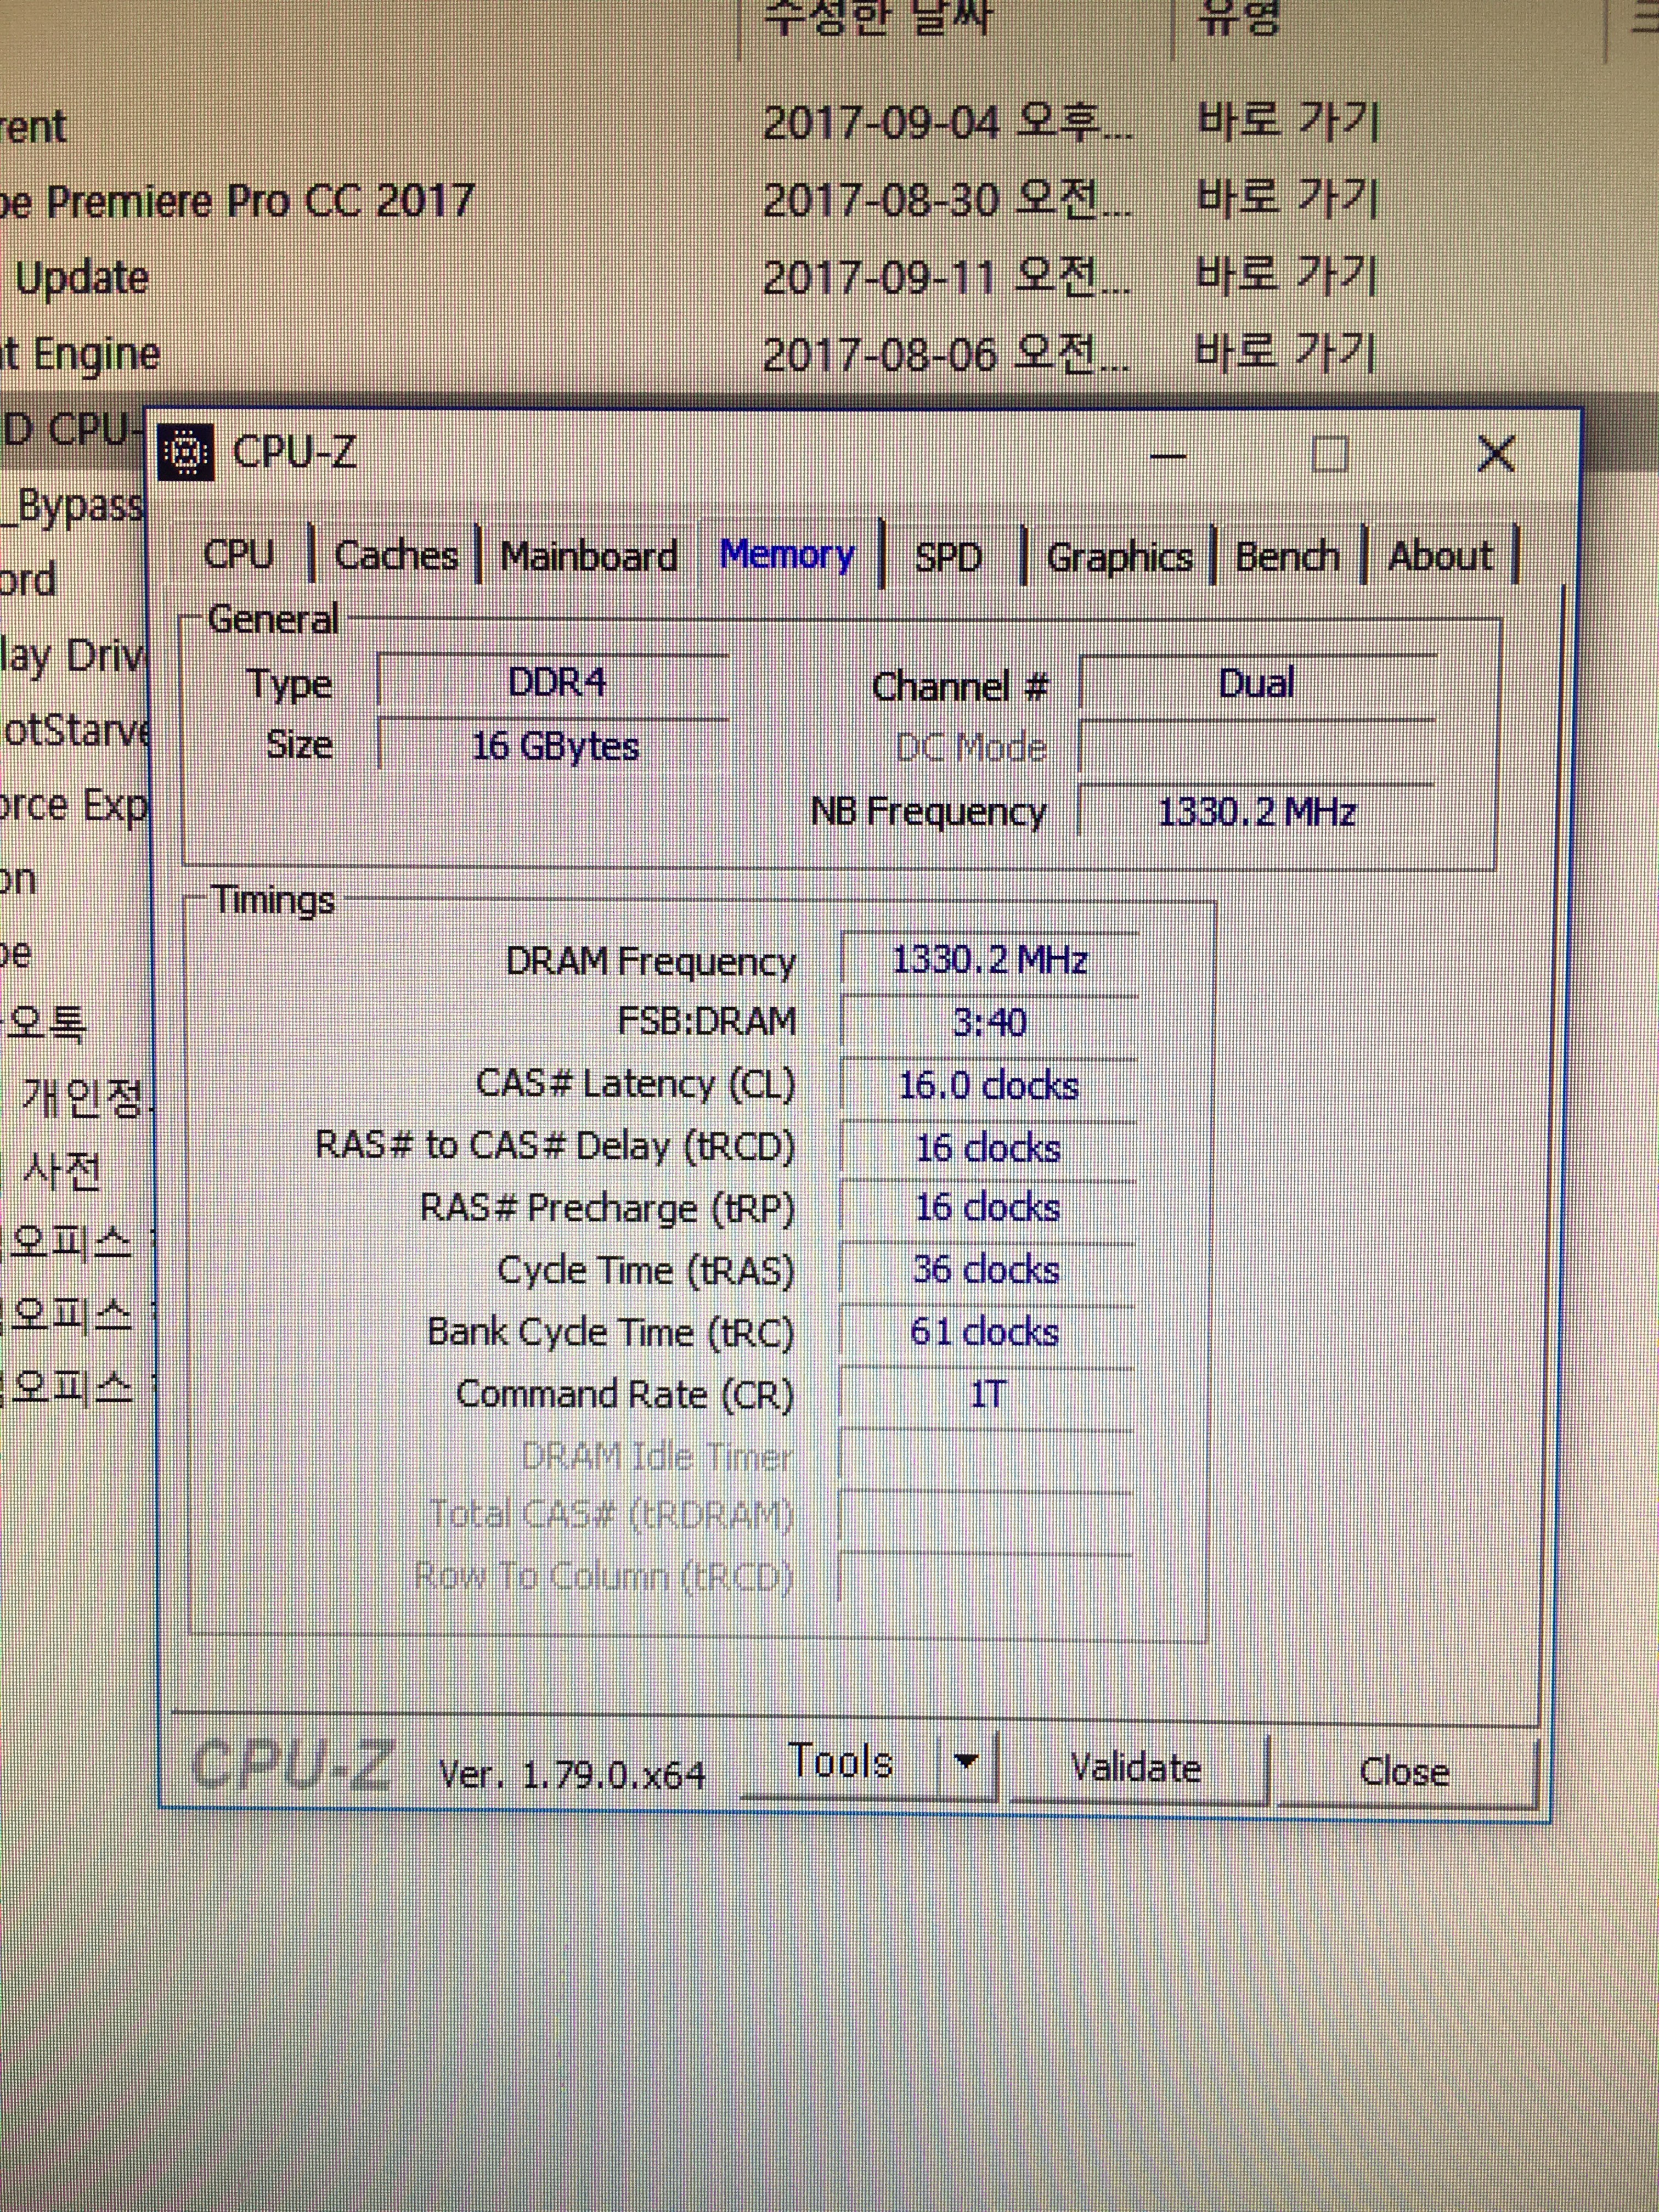Image resolution: width=1659 pixels, height=2212 pixels.
Task: Open the Bench tab
Action: point(1287,556)
